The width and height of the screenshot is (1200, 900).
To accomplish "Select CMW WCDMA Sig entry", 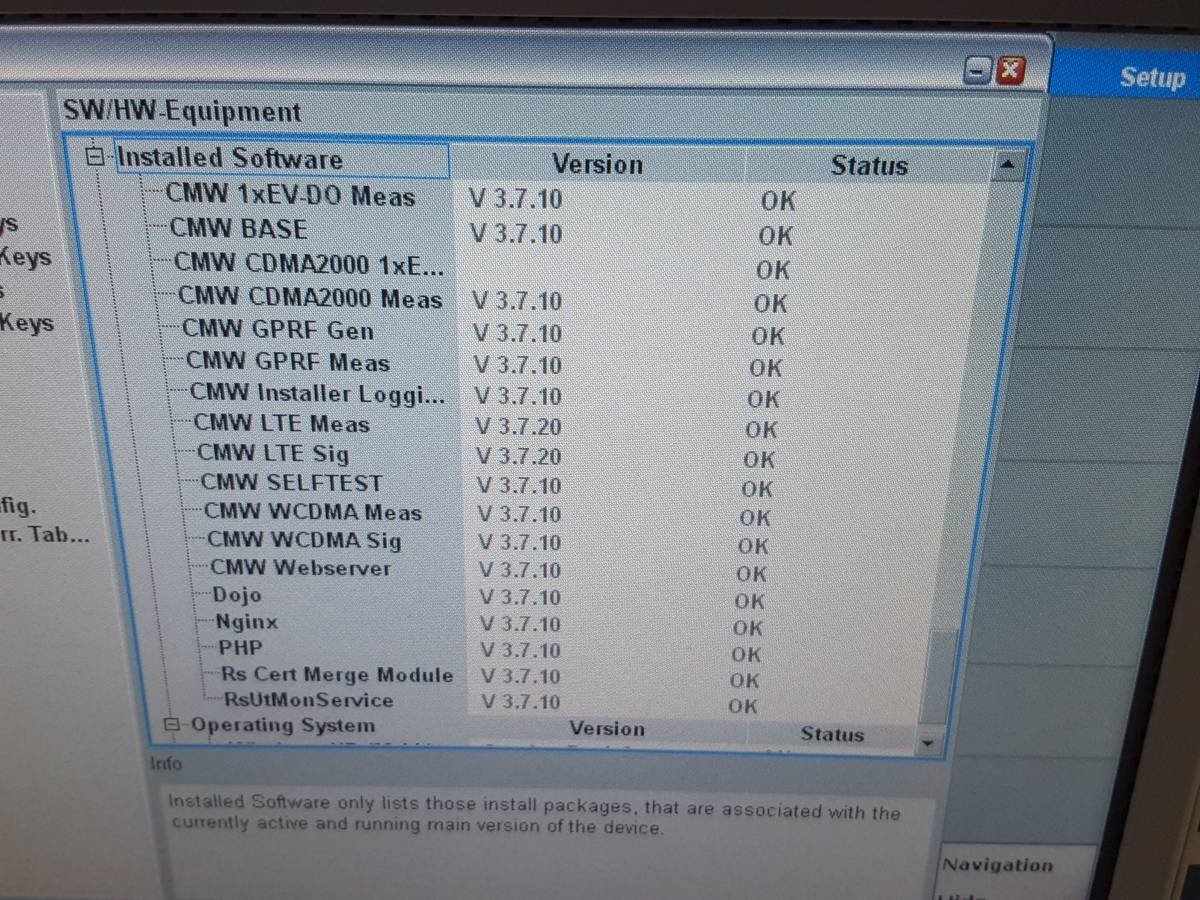I will coord(304,540).
